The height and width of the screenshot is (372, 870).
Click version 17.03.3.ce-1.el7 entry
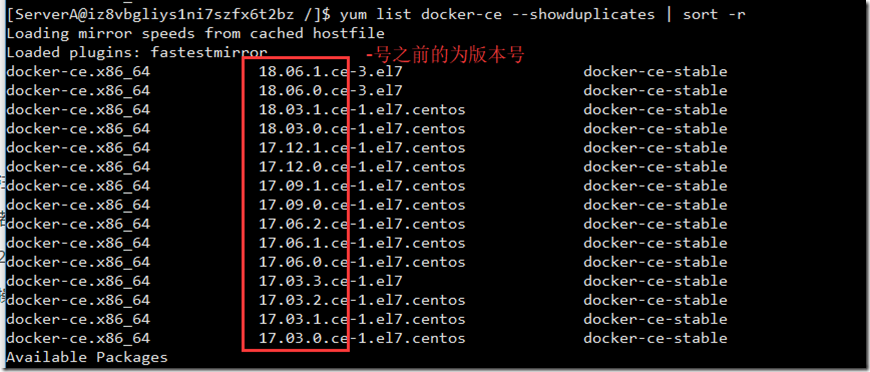coord(331,281)
